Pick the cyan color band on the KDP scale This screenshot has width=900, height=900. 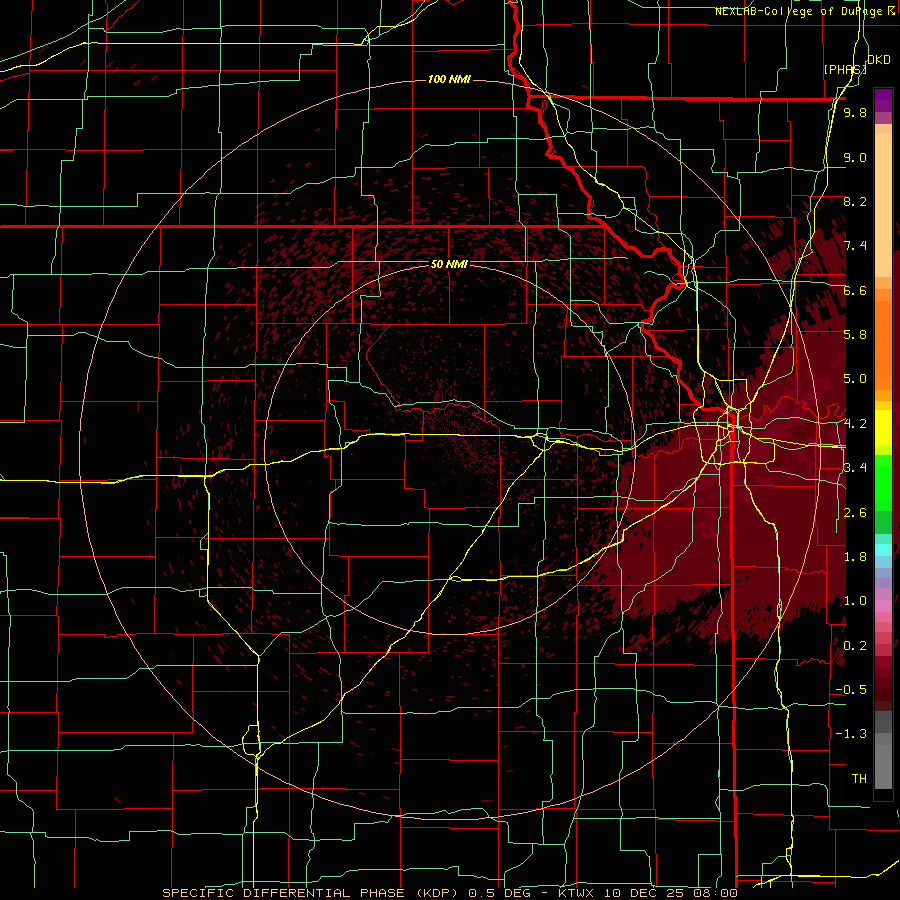tap(883, 550)
